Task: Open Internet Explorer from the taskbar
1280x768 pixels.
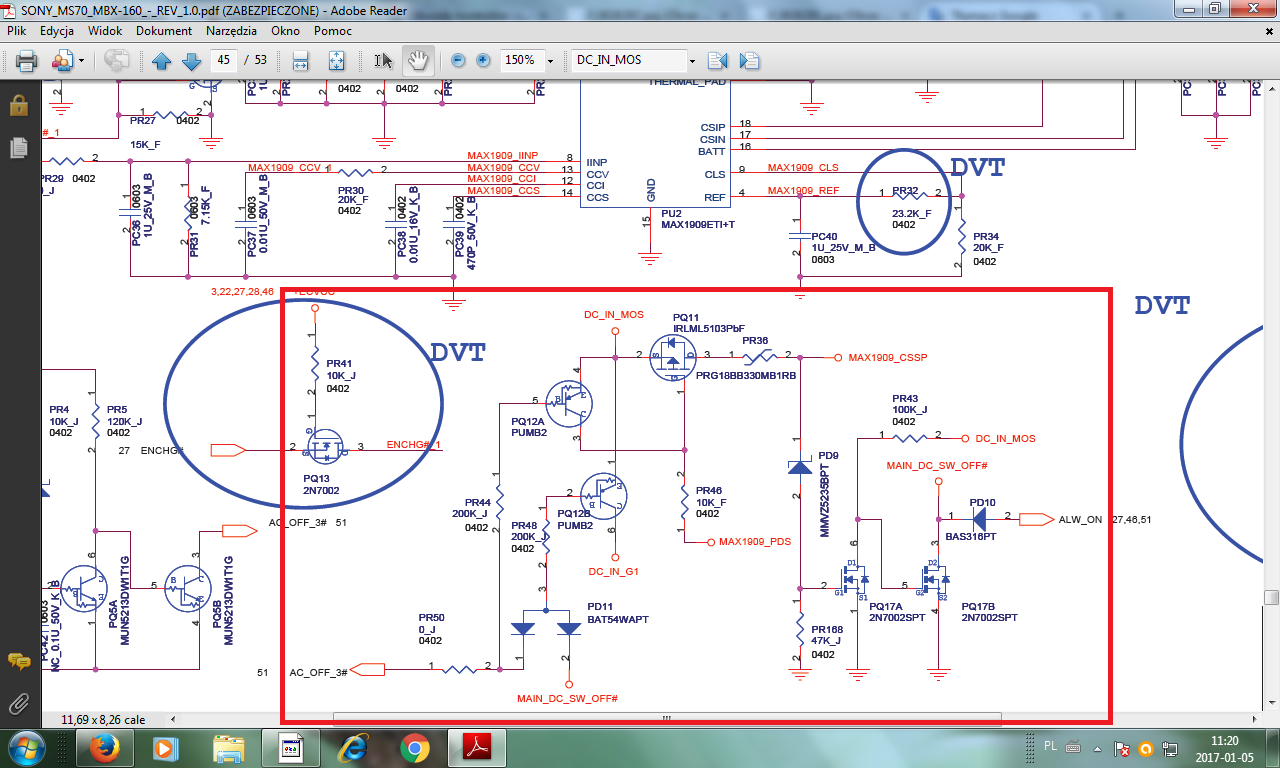Action: click(353, 747)
